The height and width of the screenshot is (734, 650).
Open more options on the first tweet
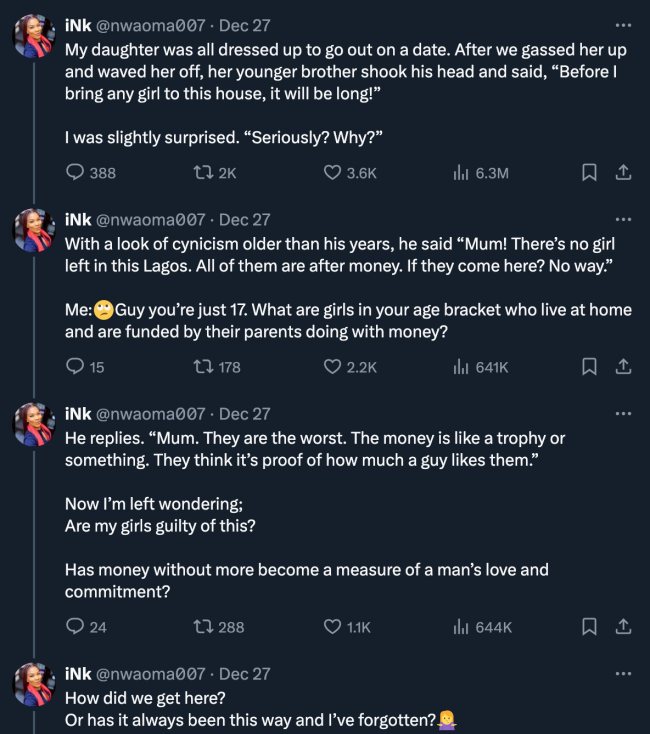tap(623, 25)
